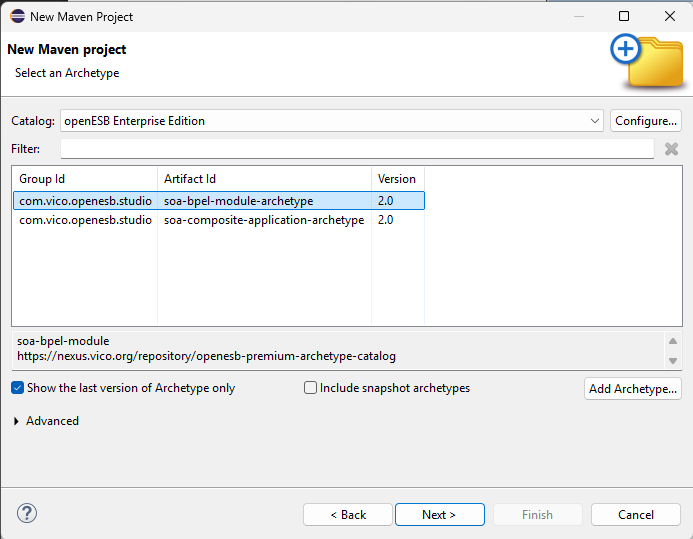Click the Eclipse icon in title bar
This screenshot has height=539, width=693.
(x=18, y=16)
